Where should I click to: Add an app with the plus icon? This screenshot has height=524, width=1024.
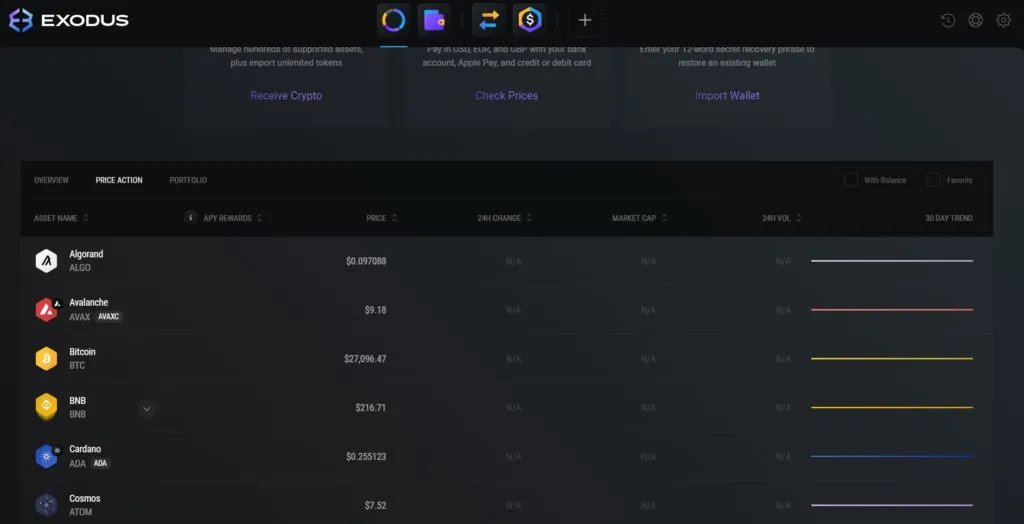point(585,20)
